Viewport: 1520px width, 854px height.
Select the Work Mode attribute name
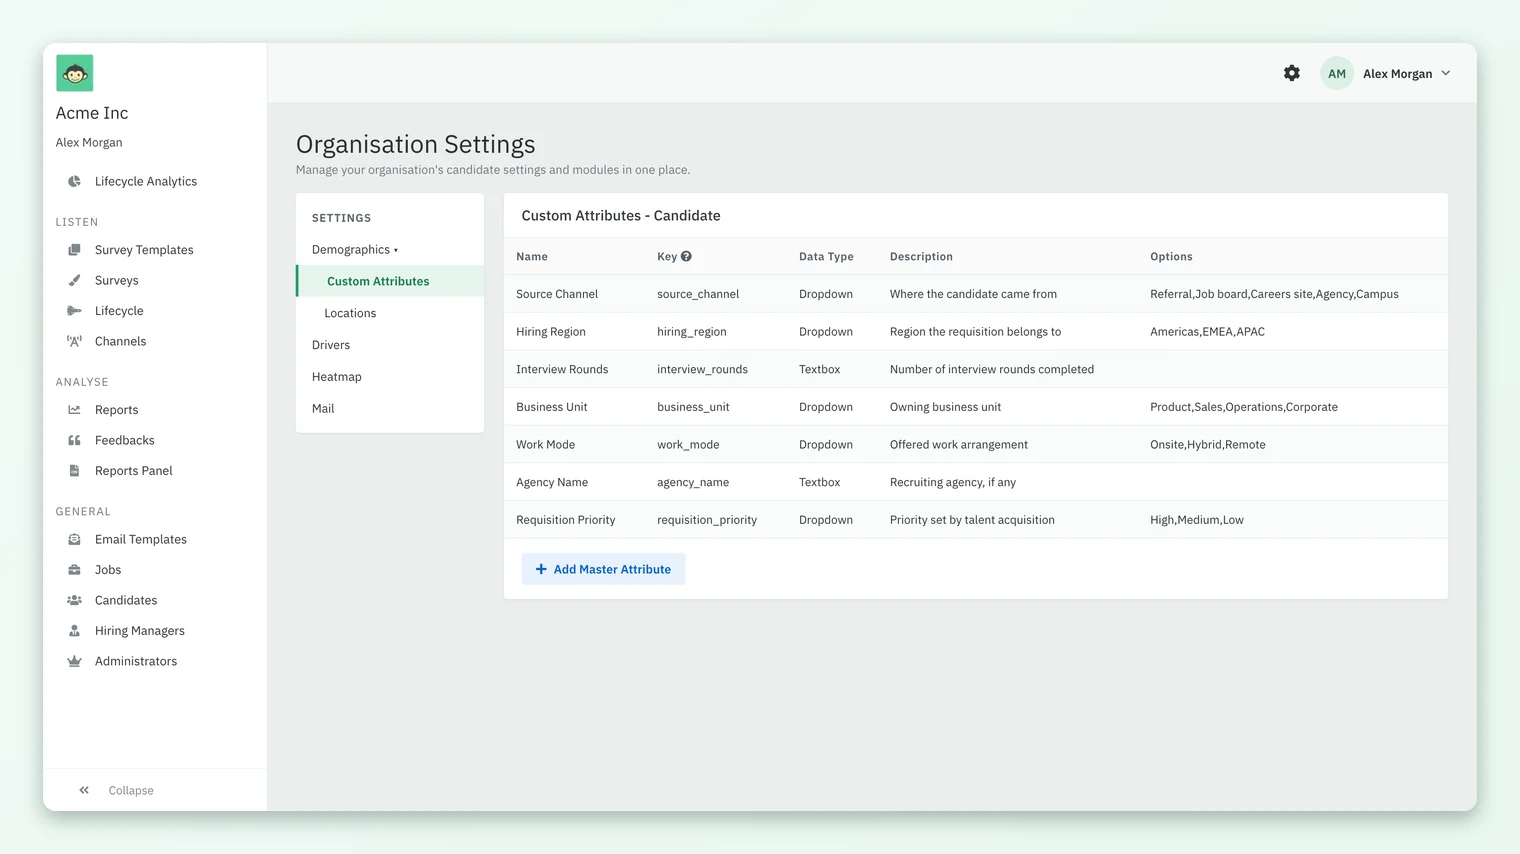pos(546,445)
